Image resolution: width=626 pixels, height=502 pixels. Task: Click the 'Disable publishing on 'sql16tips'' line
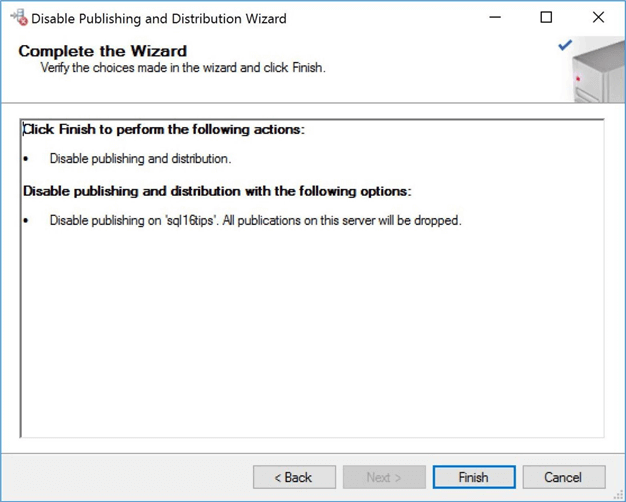(256, 220)
